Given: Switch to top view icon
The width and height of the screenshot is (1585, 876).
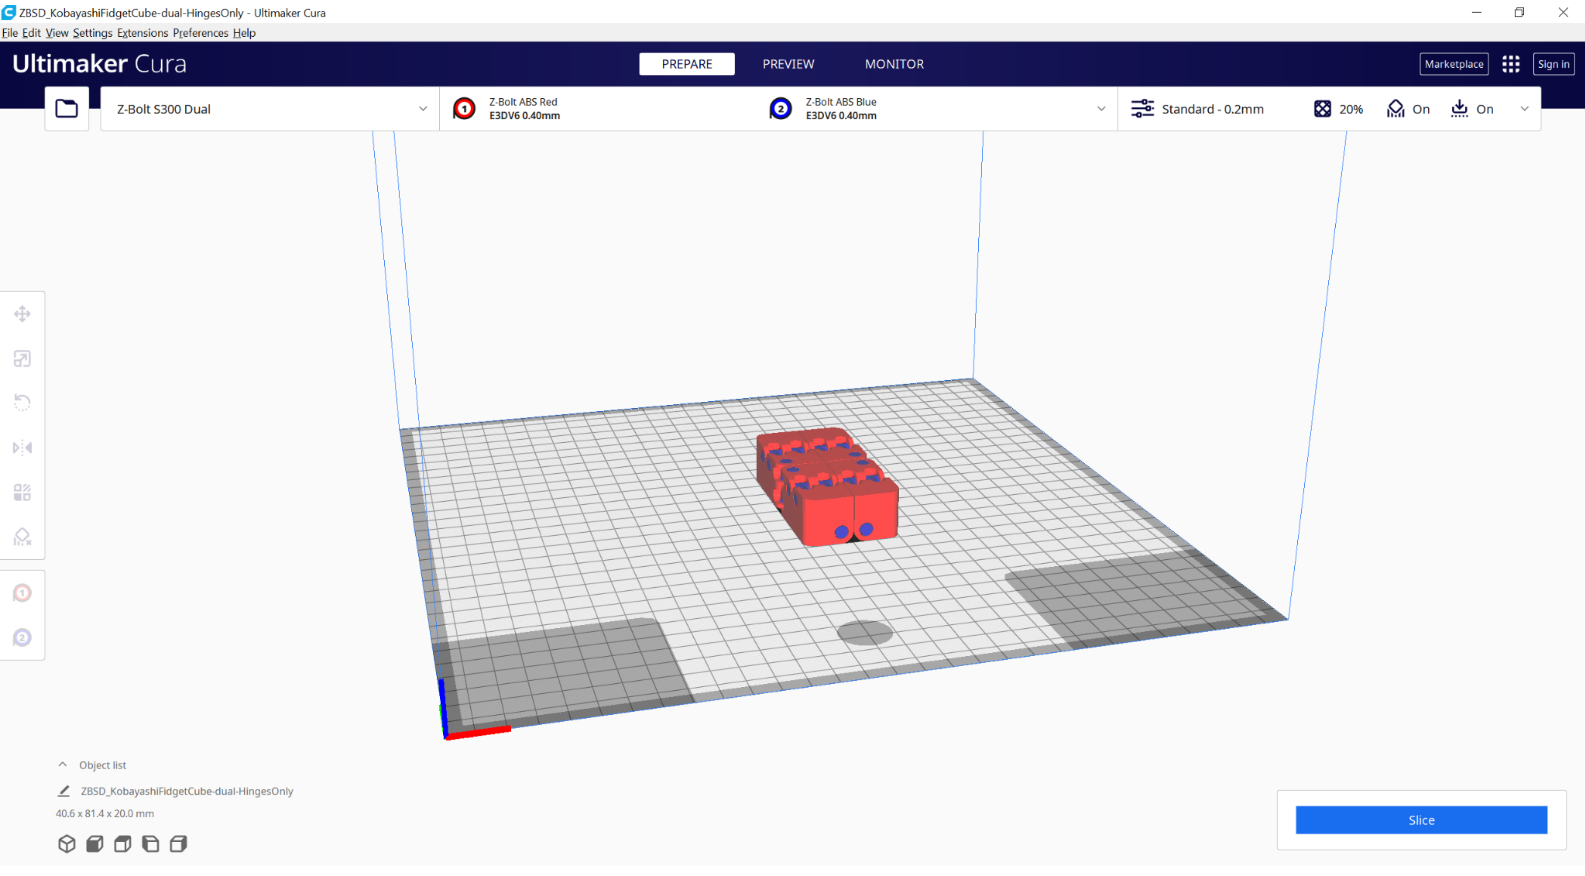Looking at the screenshot, I should [123, 844].
